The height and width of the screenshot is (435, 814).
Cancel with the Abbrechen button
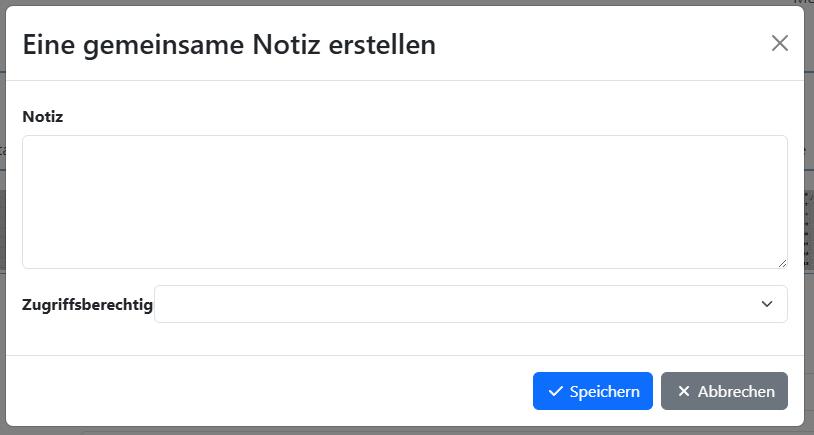[724, 391]
